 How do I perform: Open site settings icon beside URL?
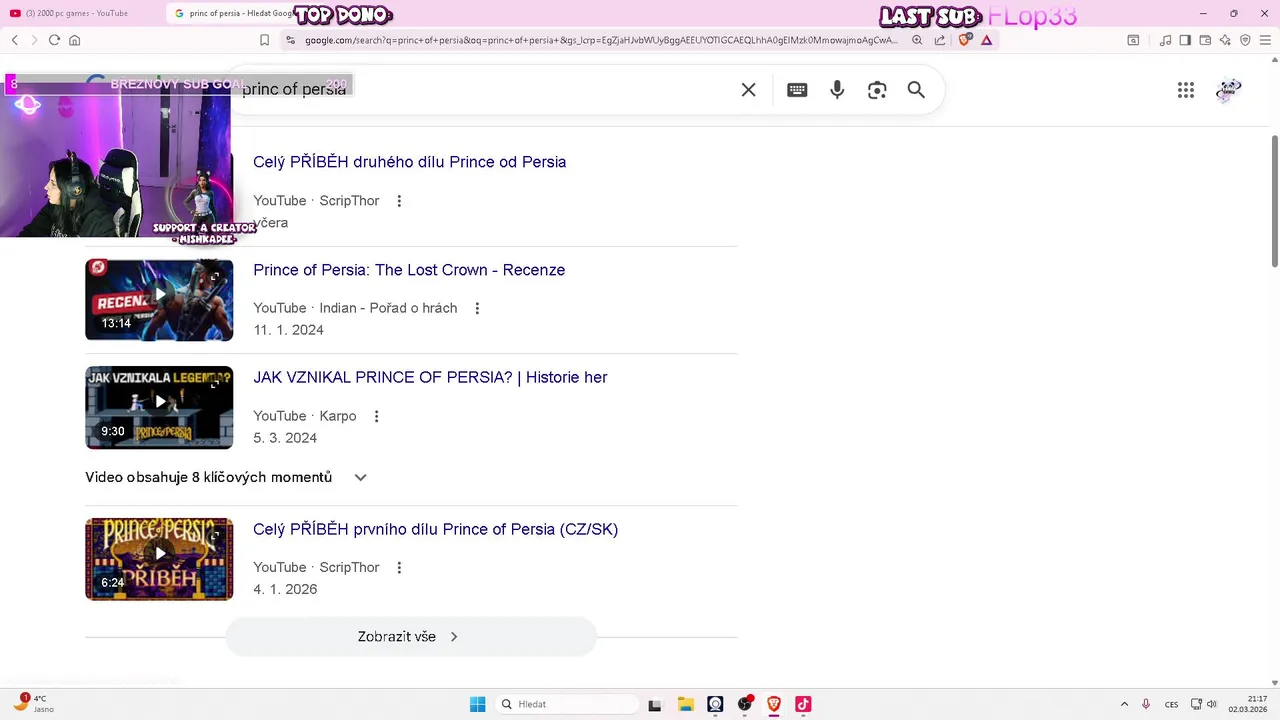pyautogui.click(x=290, y=40)
